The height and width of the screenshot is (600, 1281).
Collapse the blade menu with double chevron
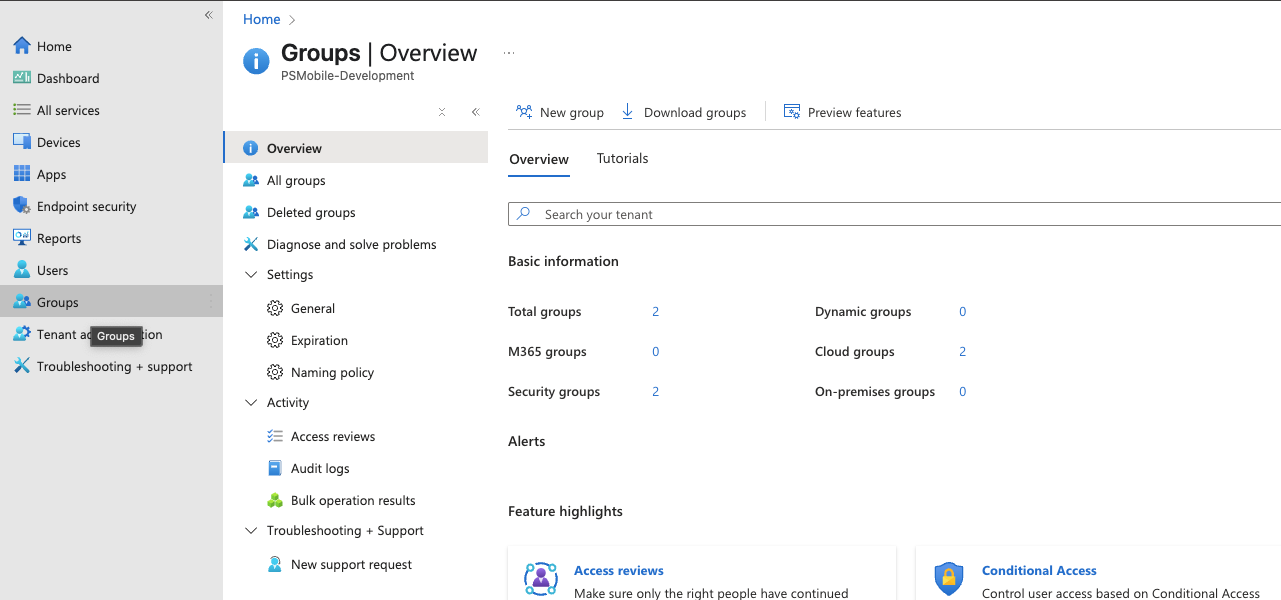[x=476, y=112]
